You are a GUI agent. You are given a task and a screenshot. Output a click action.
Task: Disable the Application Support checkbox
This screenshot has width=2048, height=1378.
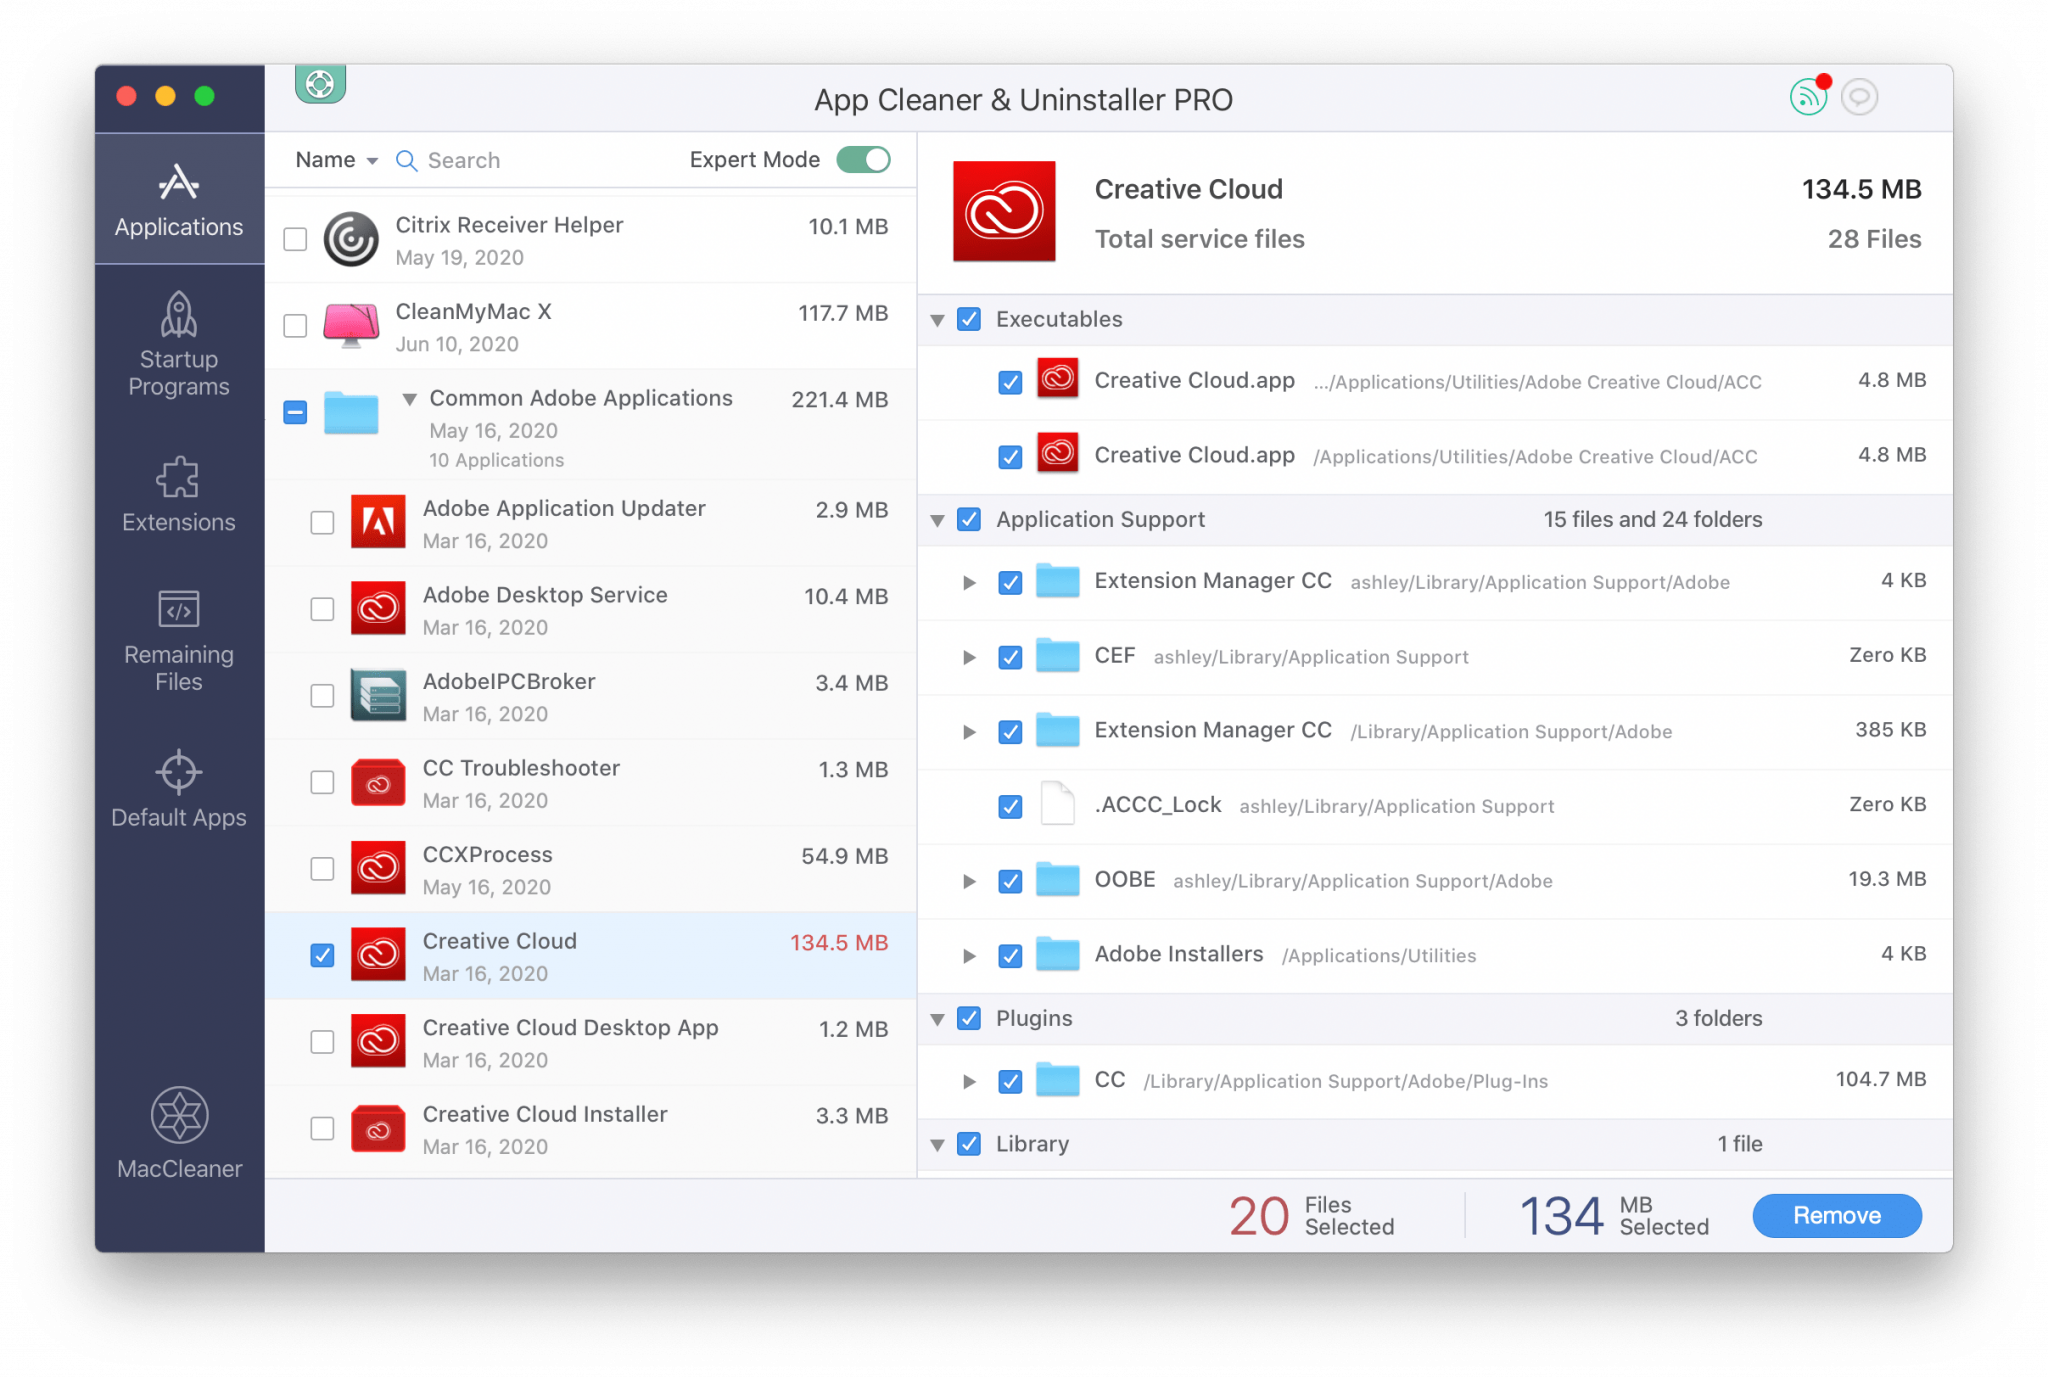pos(967,518)
